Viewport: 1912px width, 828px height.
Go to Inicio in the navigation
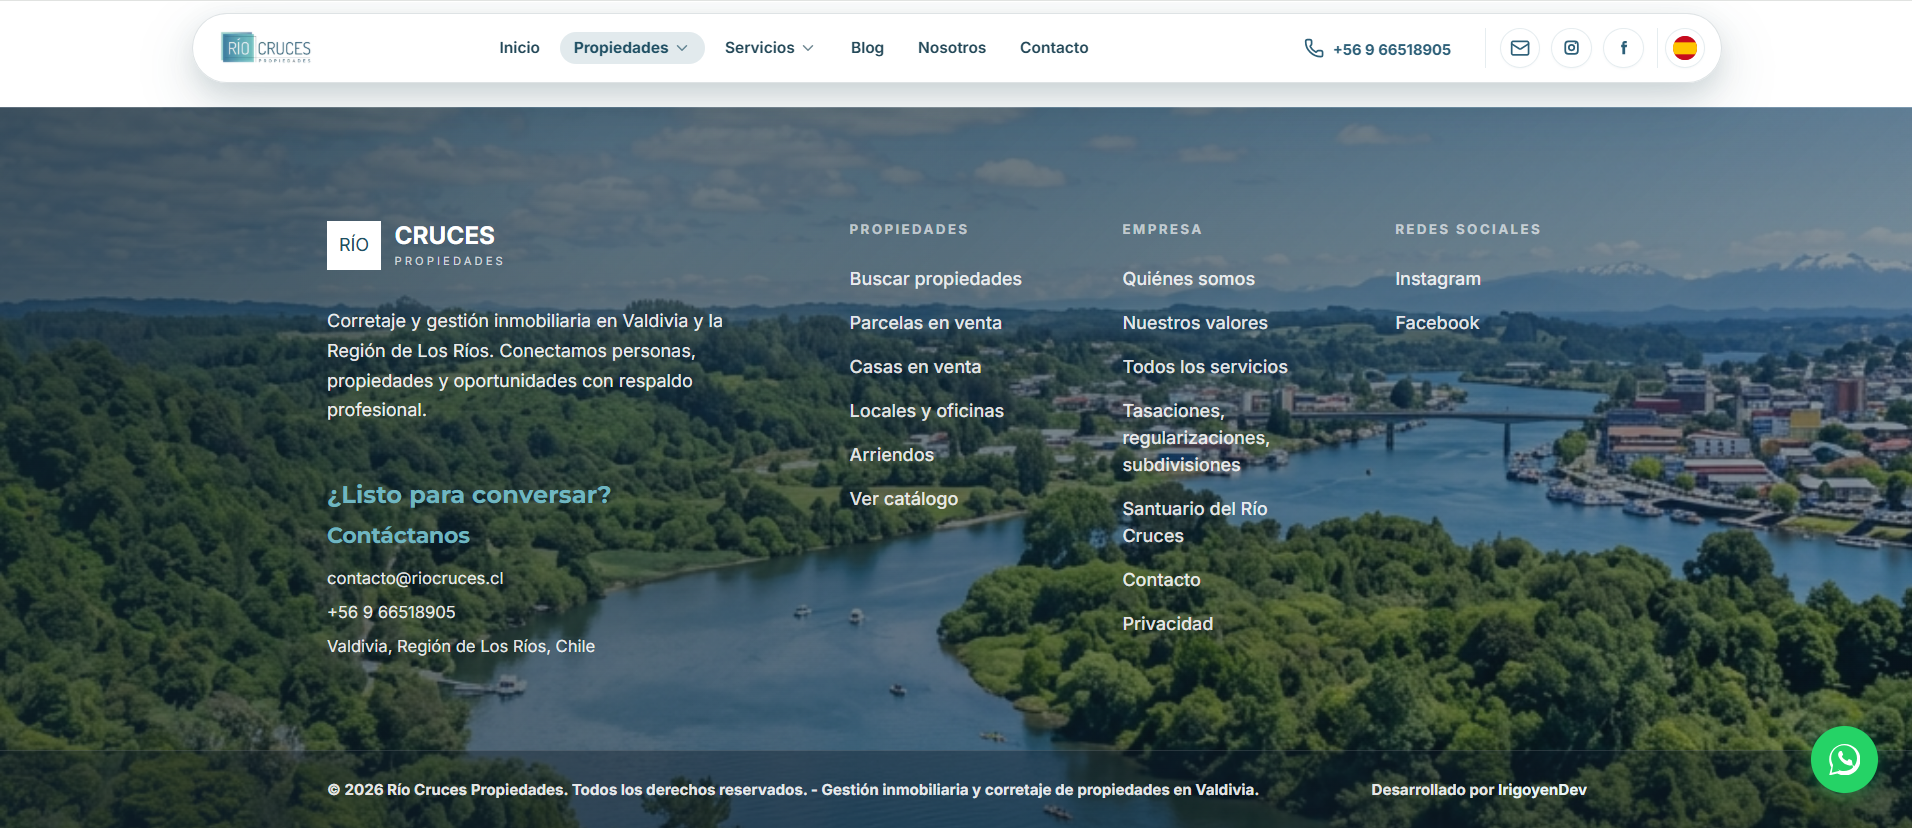[519, 48]
